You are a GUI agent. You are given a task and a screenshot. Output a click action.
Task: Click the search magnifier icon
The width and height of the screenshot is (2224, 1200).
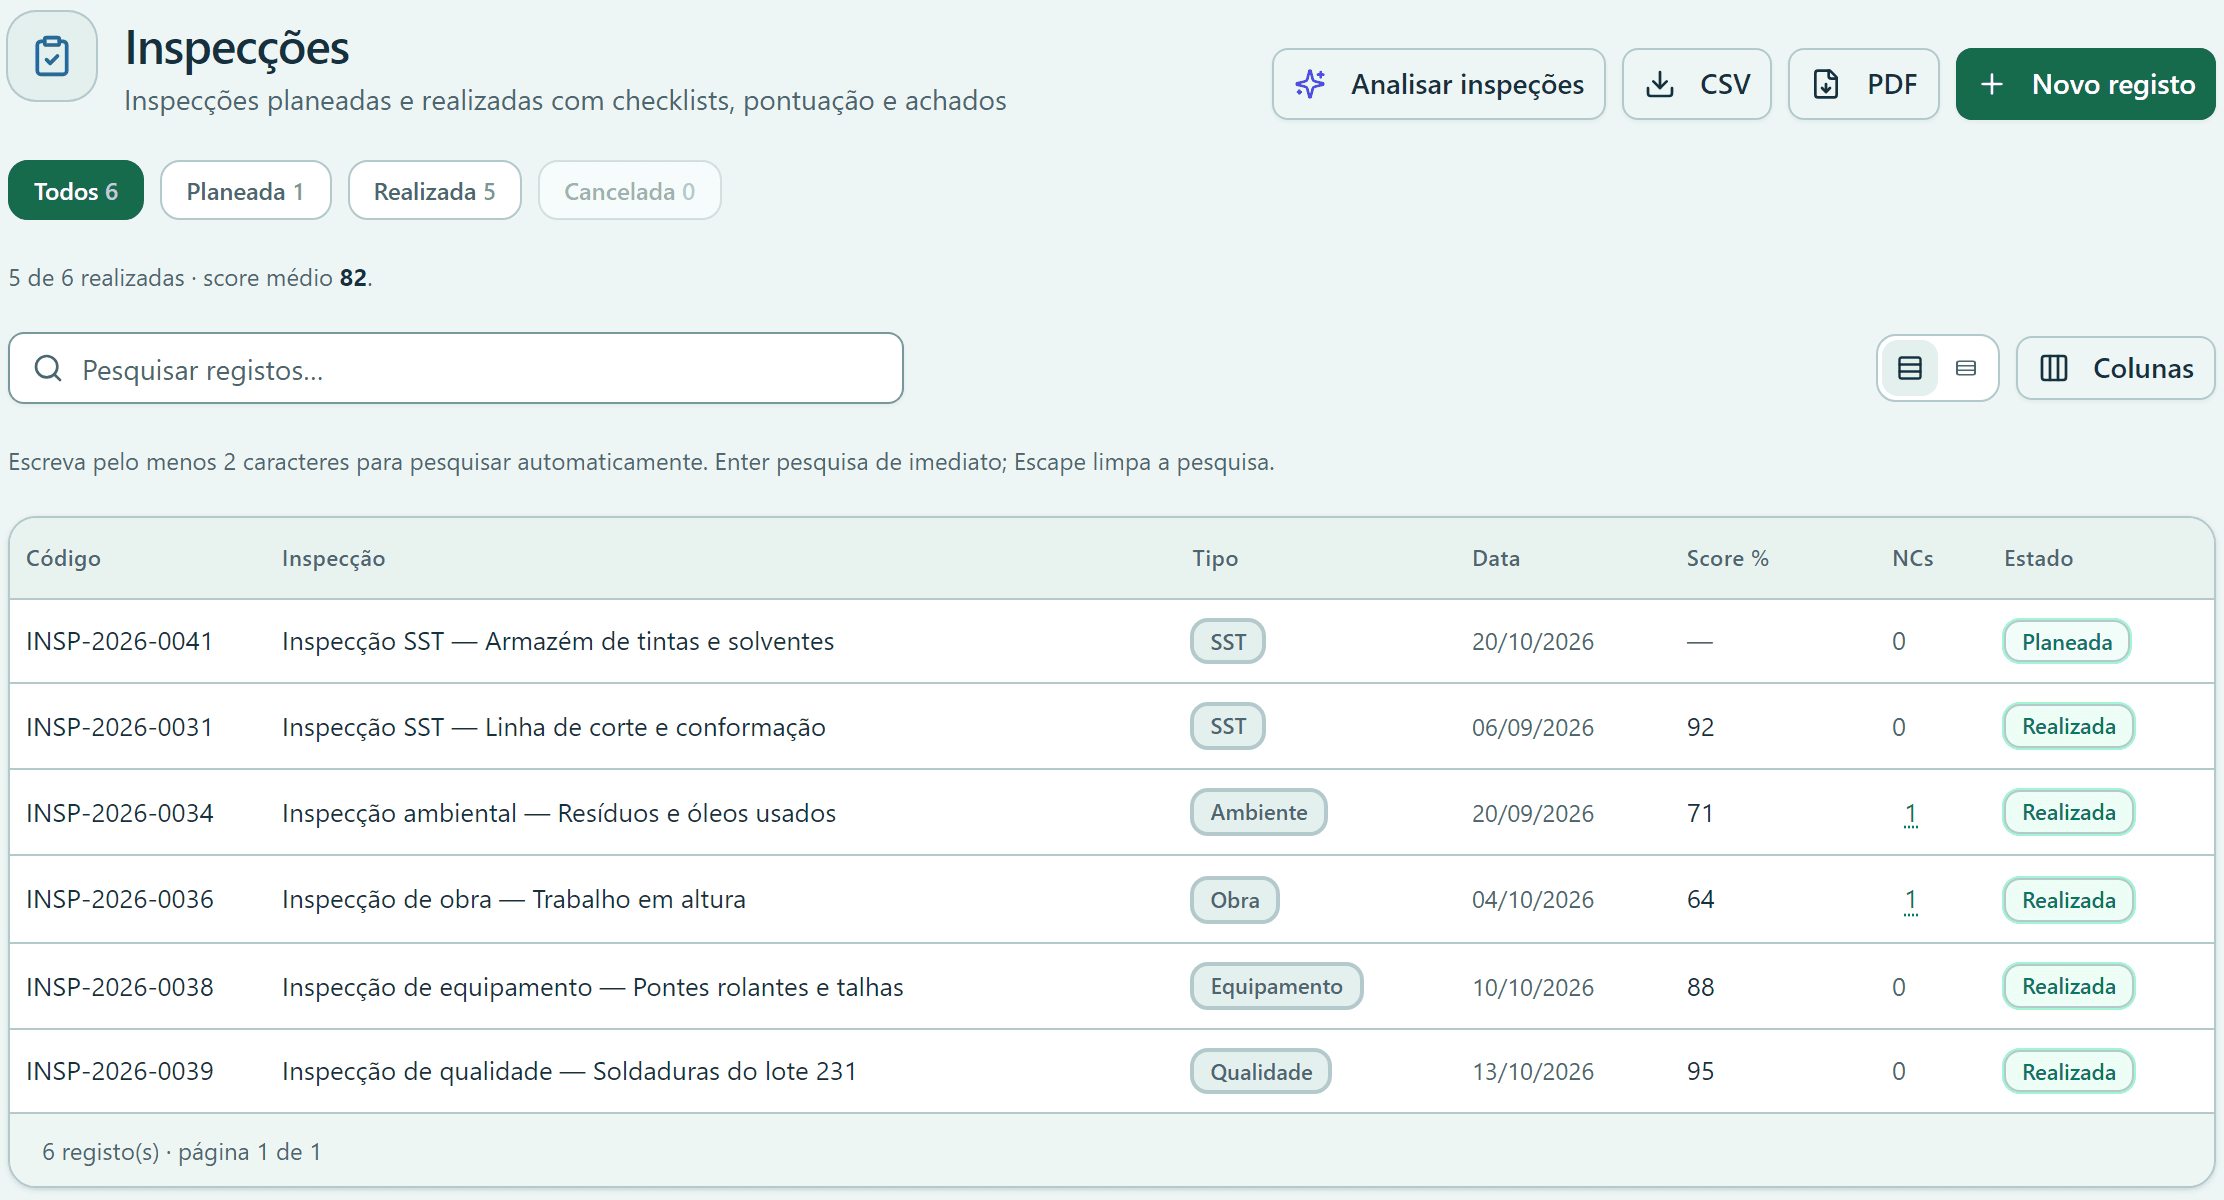click(48, 369)
